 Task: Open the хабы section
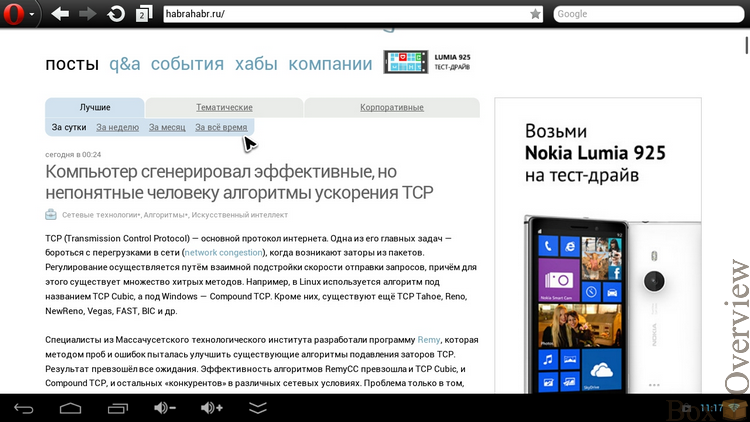(256, 64)
